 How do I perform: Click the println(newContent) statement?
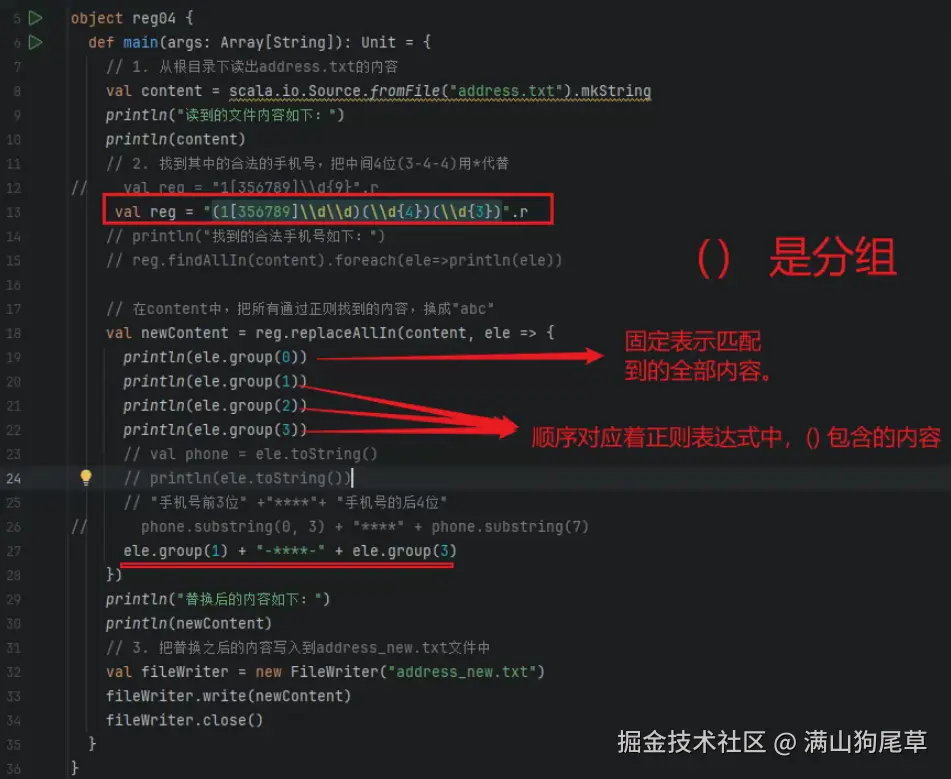(189, 624)
